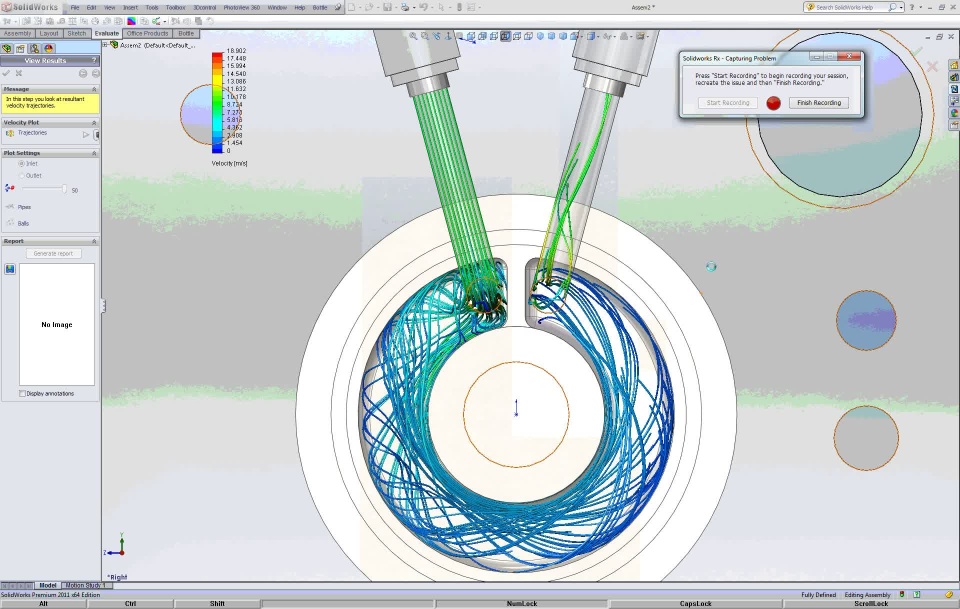Screen dimensions: 960x609
Task: Open the ConfigurationManager tab icon
Action: (x=34, y=48)
